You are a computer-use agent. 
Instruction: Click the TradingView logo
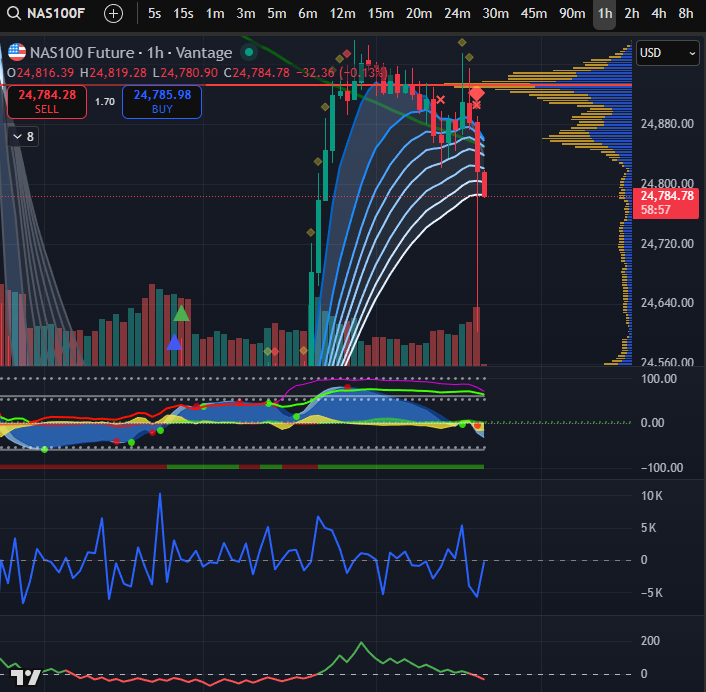tap(26, 677)
